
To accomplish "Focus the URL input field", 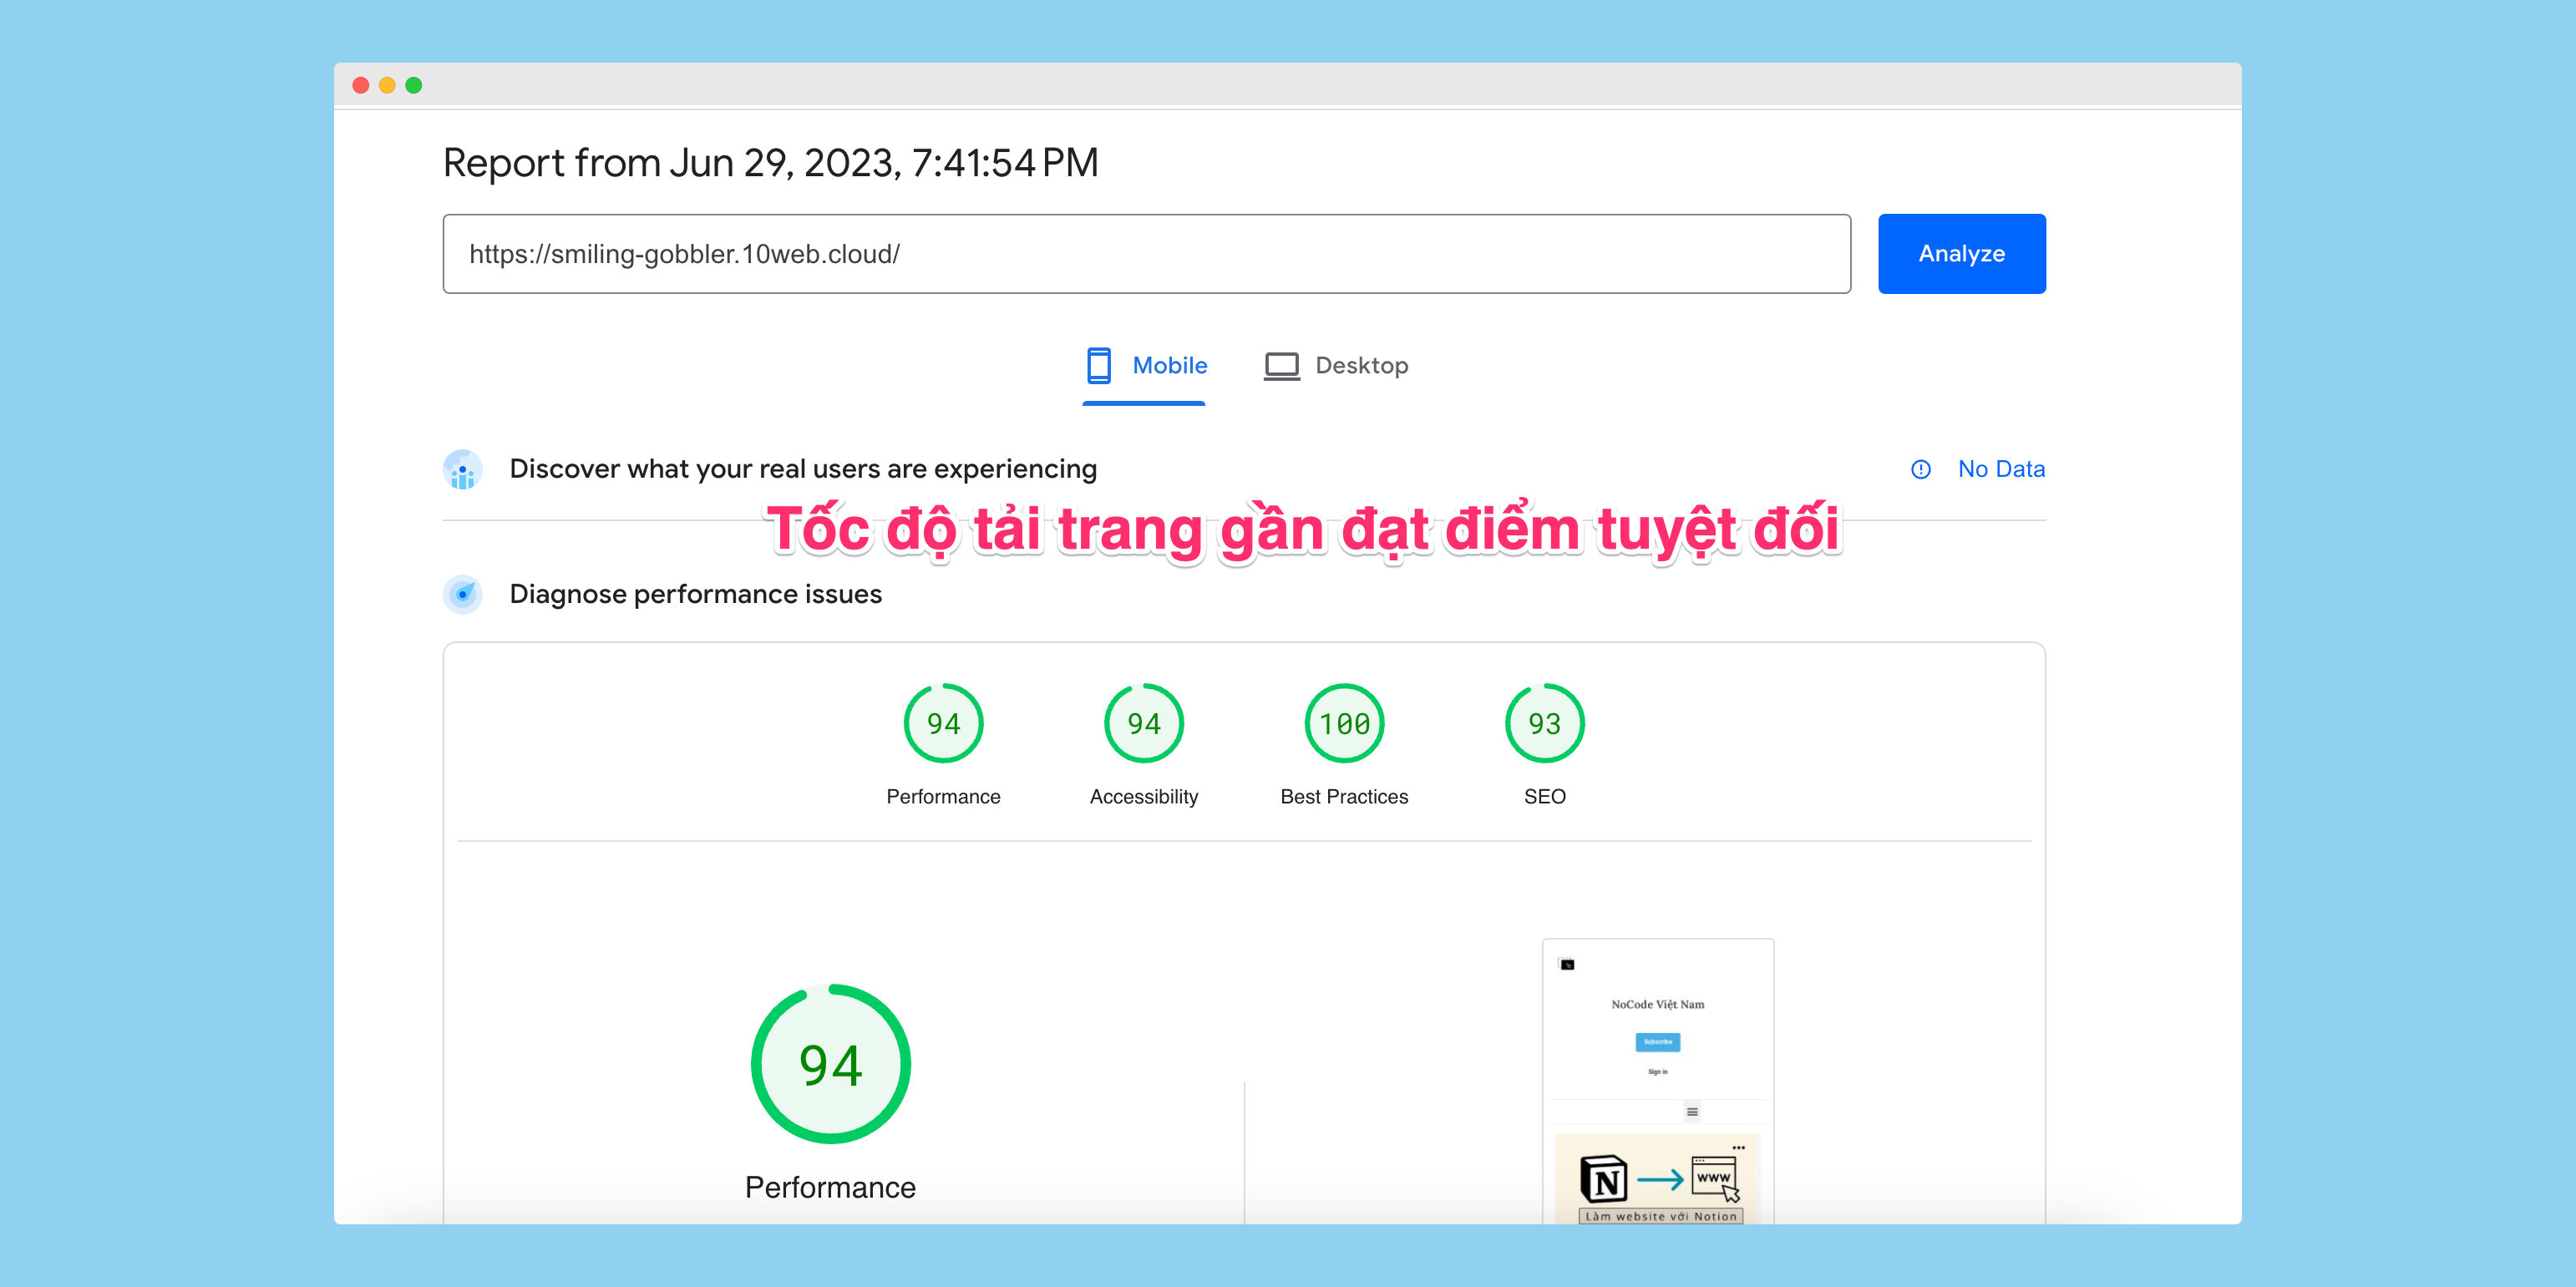I will [x=1146, y=254].
